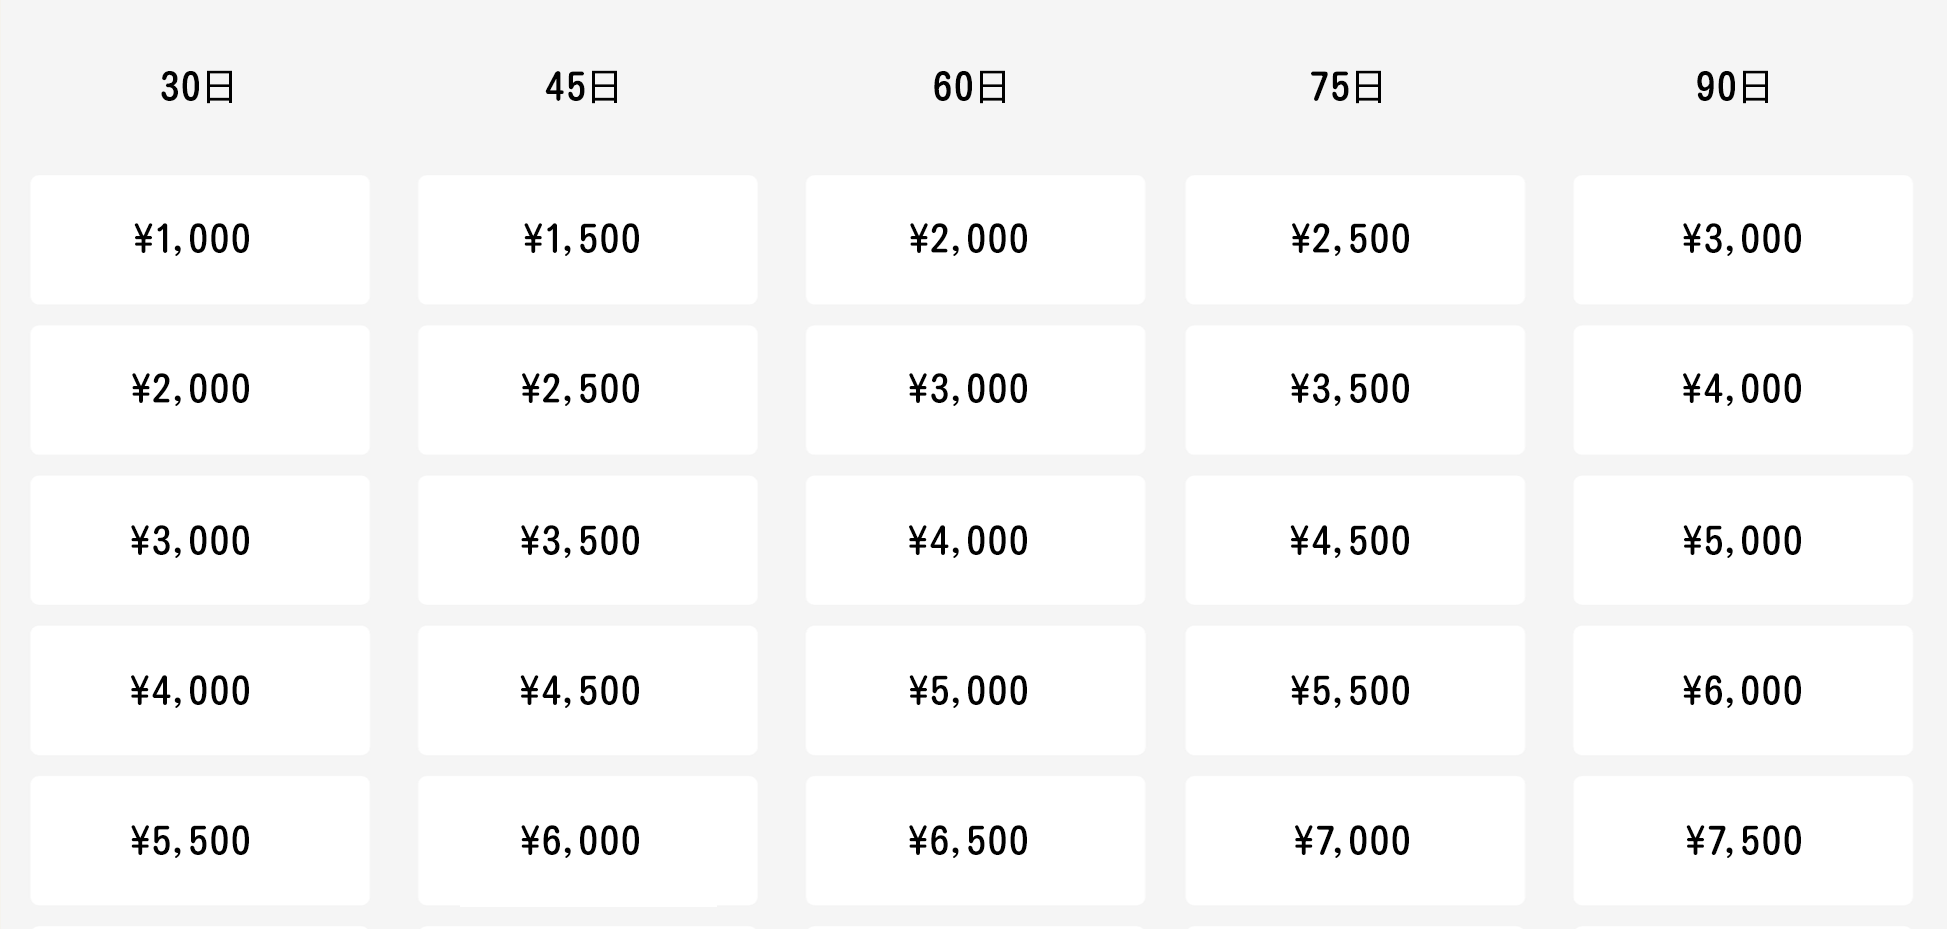This screenshot has width=1947, height=929.
Task: Choose ¥4,000 in the 90日 column
Action: [1743, 390]
